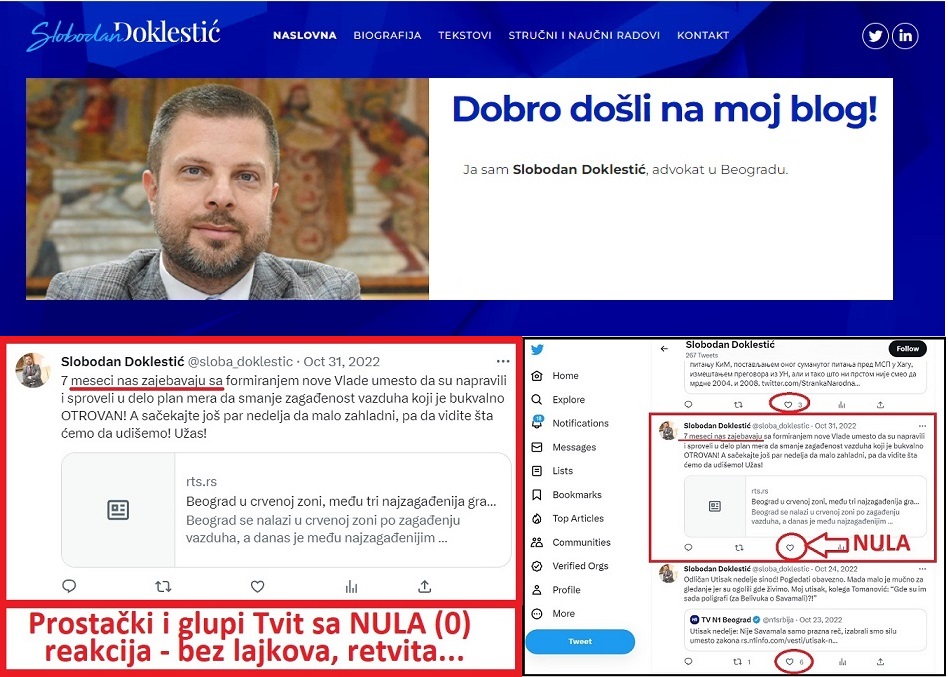This screenshot has height=677, width=948.
Task: Open the LinkedIn icon in the blog header
Action: point(905,36)
